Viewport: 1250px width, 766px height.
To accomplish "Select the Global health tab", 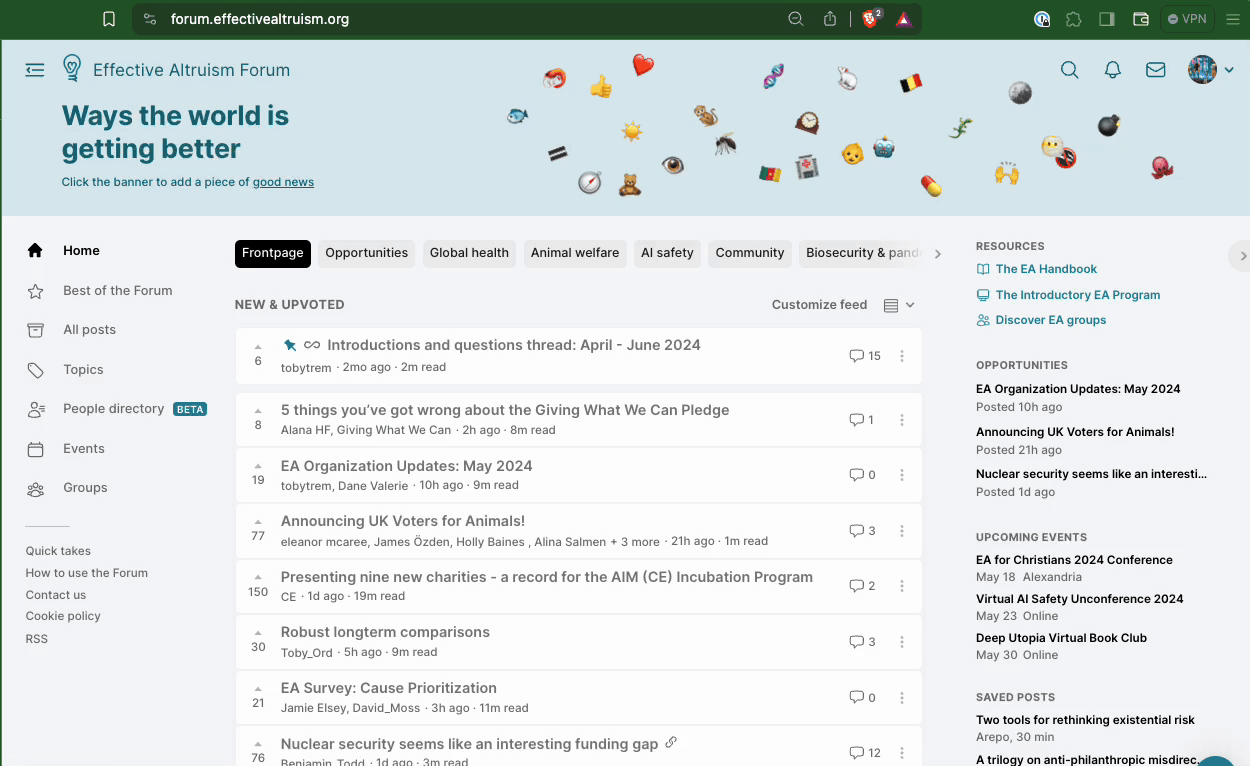I will click(469, 253).
